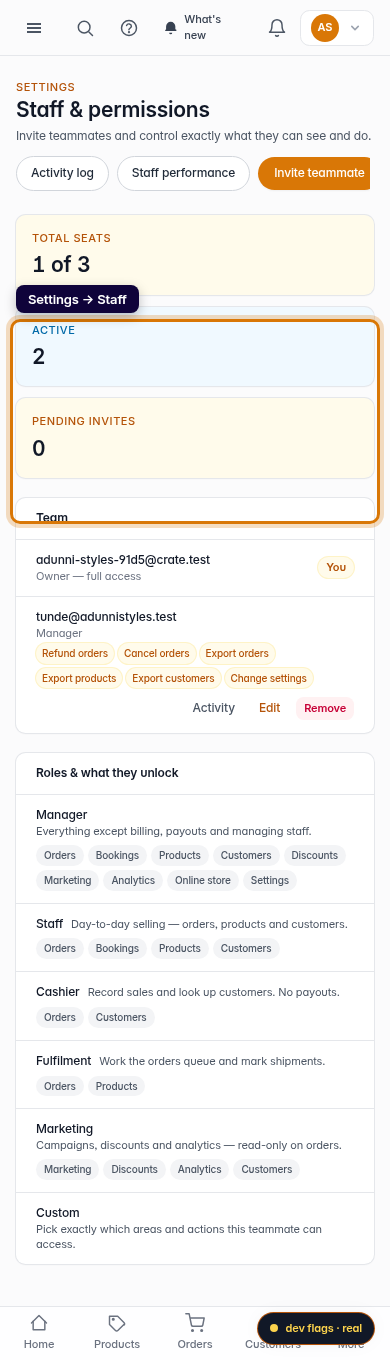Click the Bookings tag under Manager

[x=117, y=855]
